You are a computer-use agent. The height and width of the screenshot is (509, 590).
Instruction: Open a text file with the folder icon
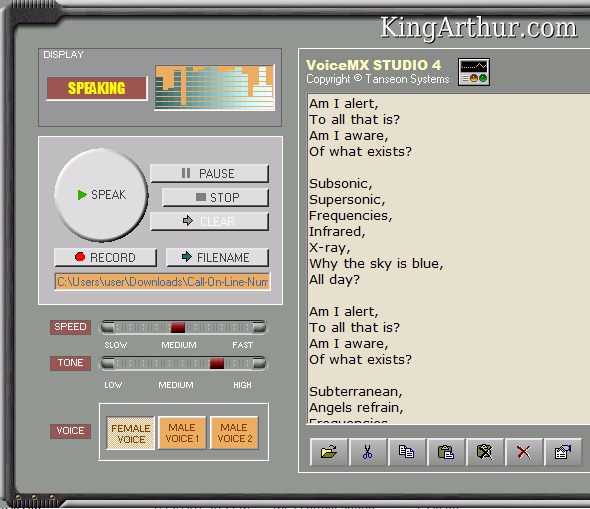click(x=329, y=452)
